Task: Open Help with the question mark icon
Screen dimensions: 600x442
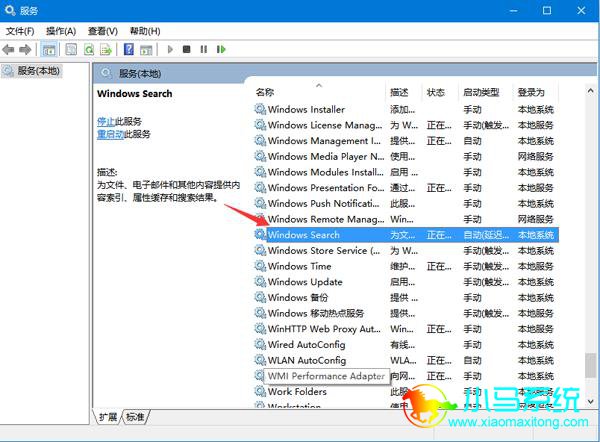Action: tap(129, 49)
